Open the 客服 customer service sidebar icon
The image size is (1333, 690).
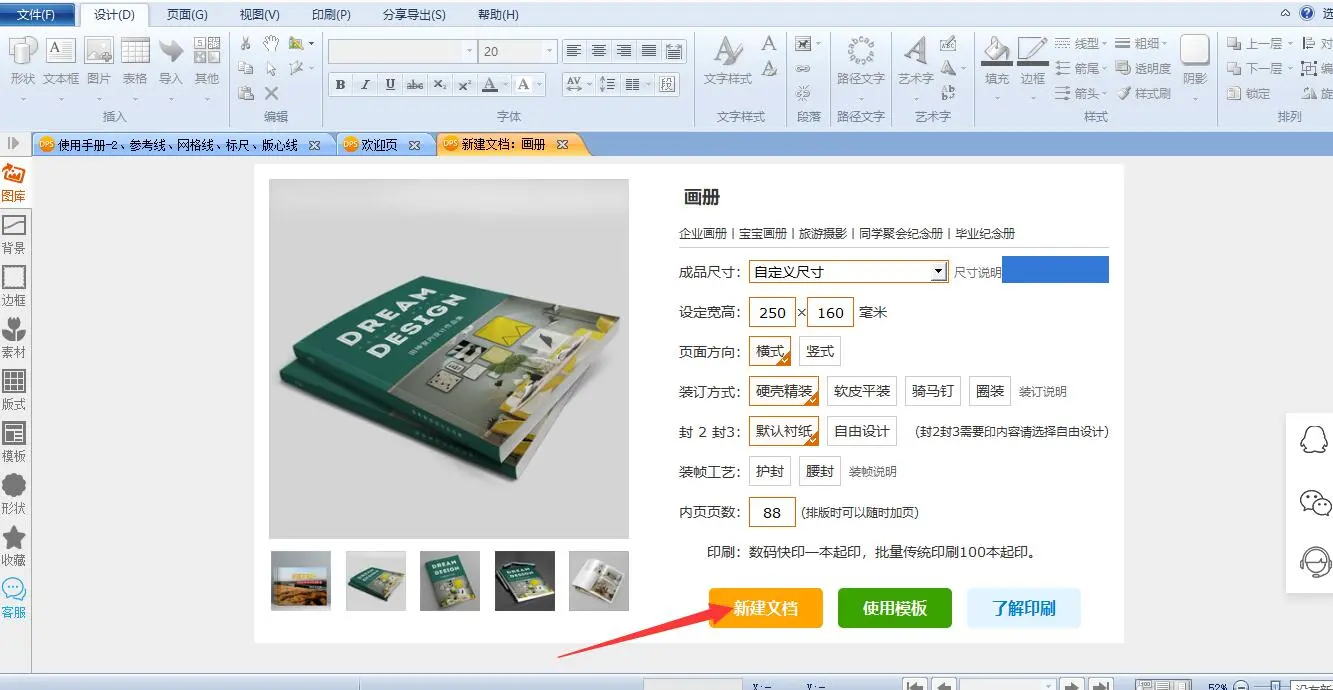[14, 598]
